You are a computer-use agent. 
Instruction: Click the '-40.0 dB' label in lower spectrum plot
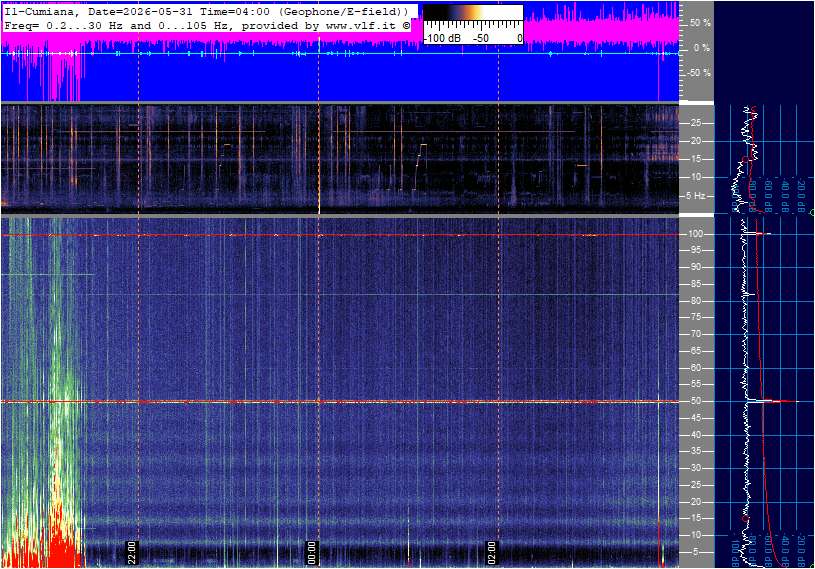(785, 550)
